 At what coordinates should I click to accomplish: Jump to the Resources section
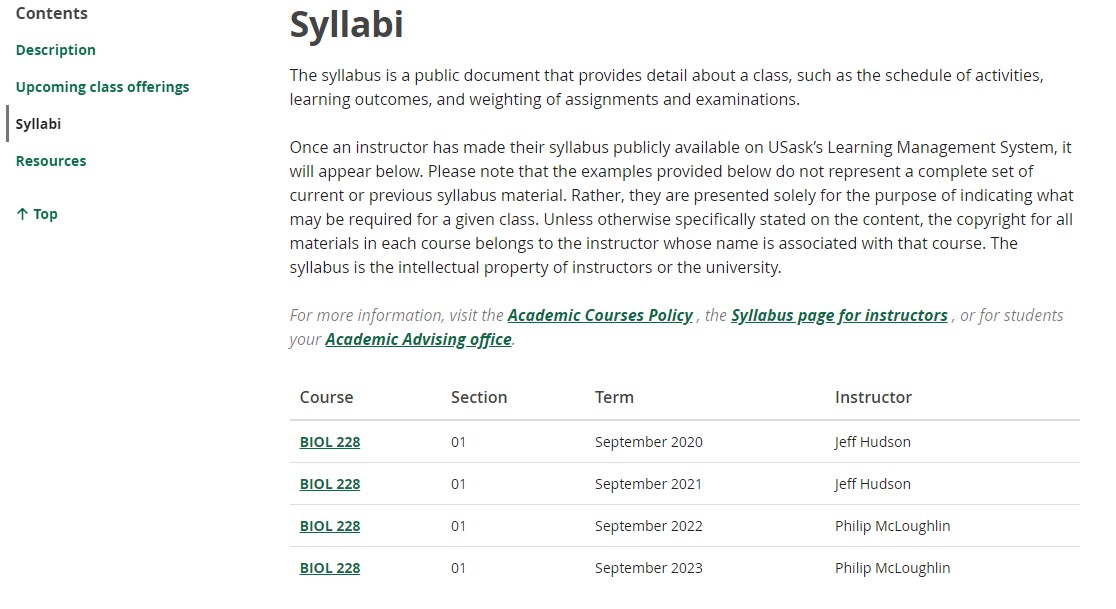point(51,161)
